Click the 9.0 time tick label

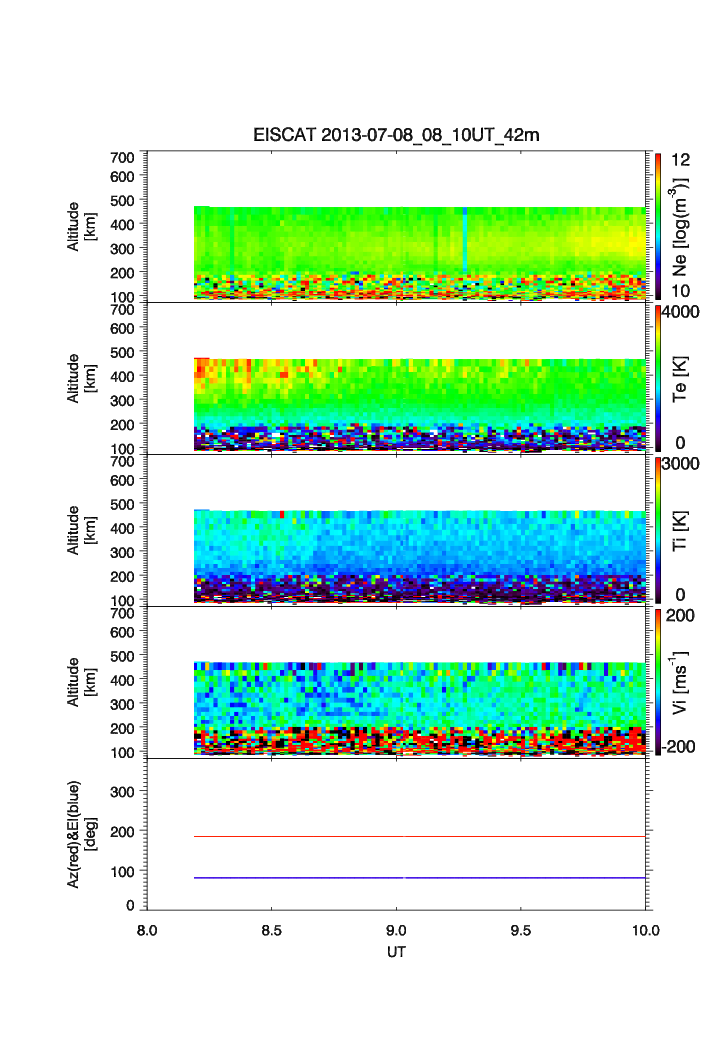coord(396,931)
